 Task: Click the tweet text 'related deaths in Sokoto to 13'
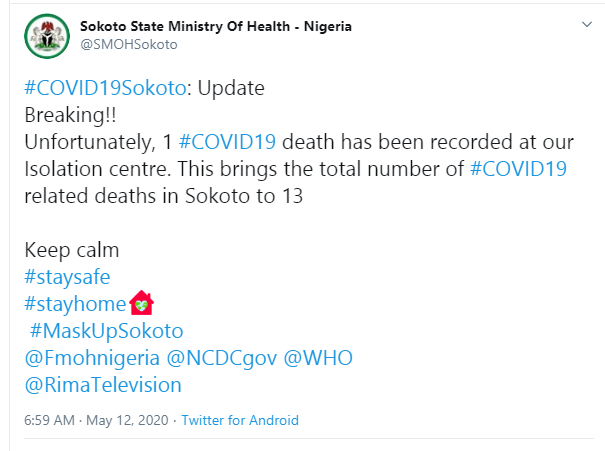(x=164, y=196)
